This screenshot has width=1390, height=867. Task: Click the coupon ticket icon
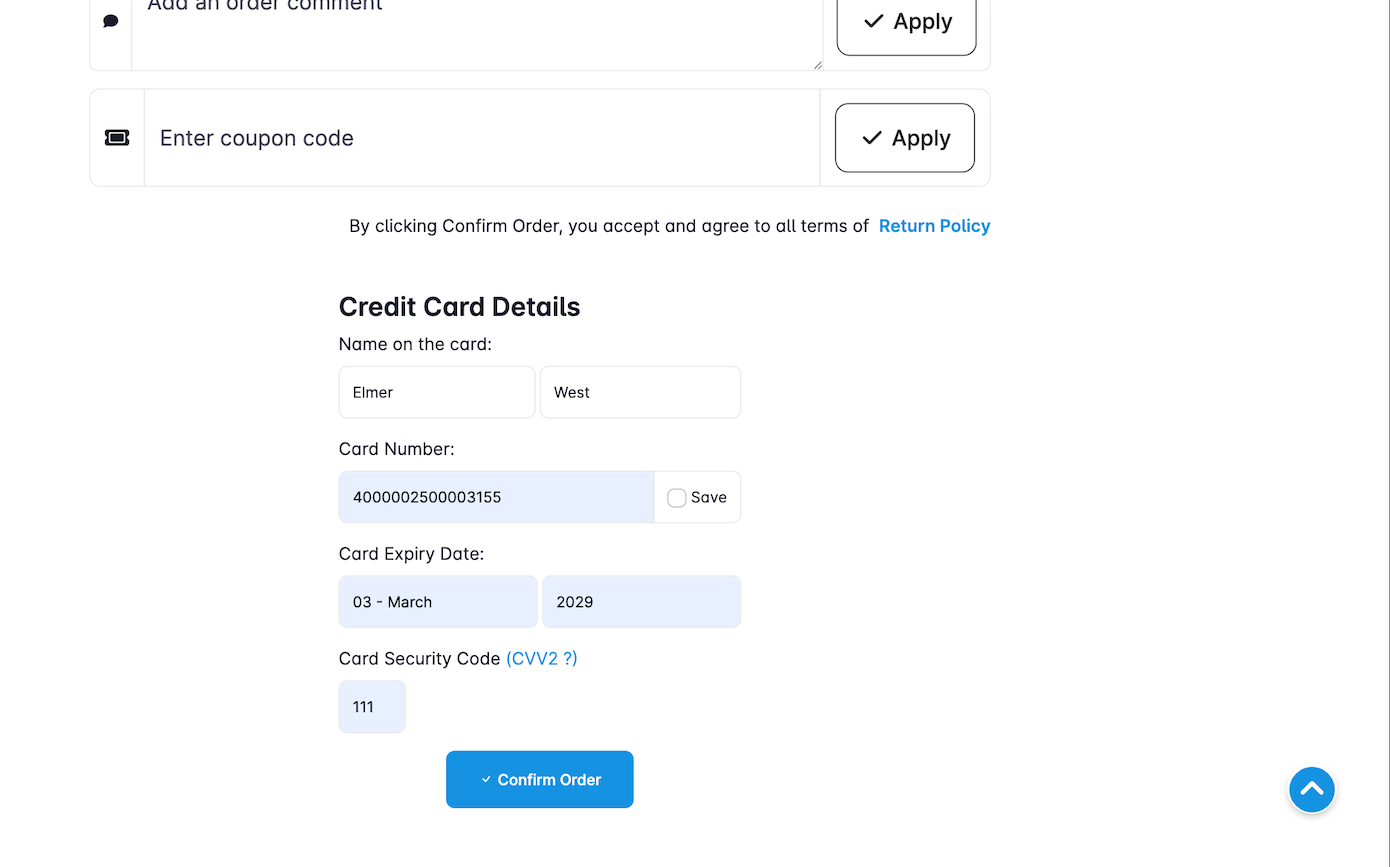[117, 138]
